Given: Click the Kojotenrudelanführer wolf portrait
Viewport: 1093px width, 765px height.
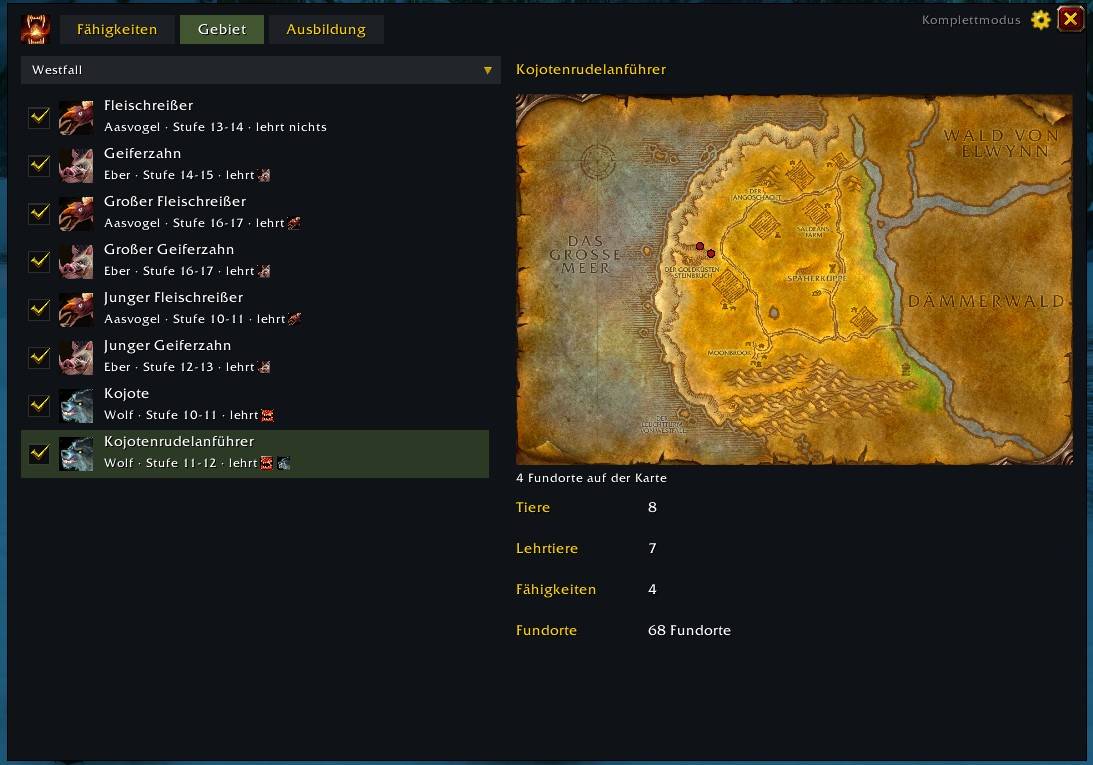Looking at the screenshot, I should [76, 453].
